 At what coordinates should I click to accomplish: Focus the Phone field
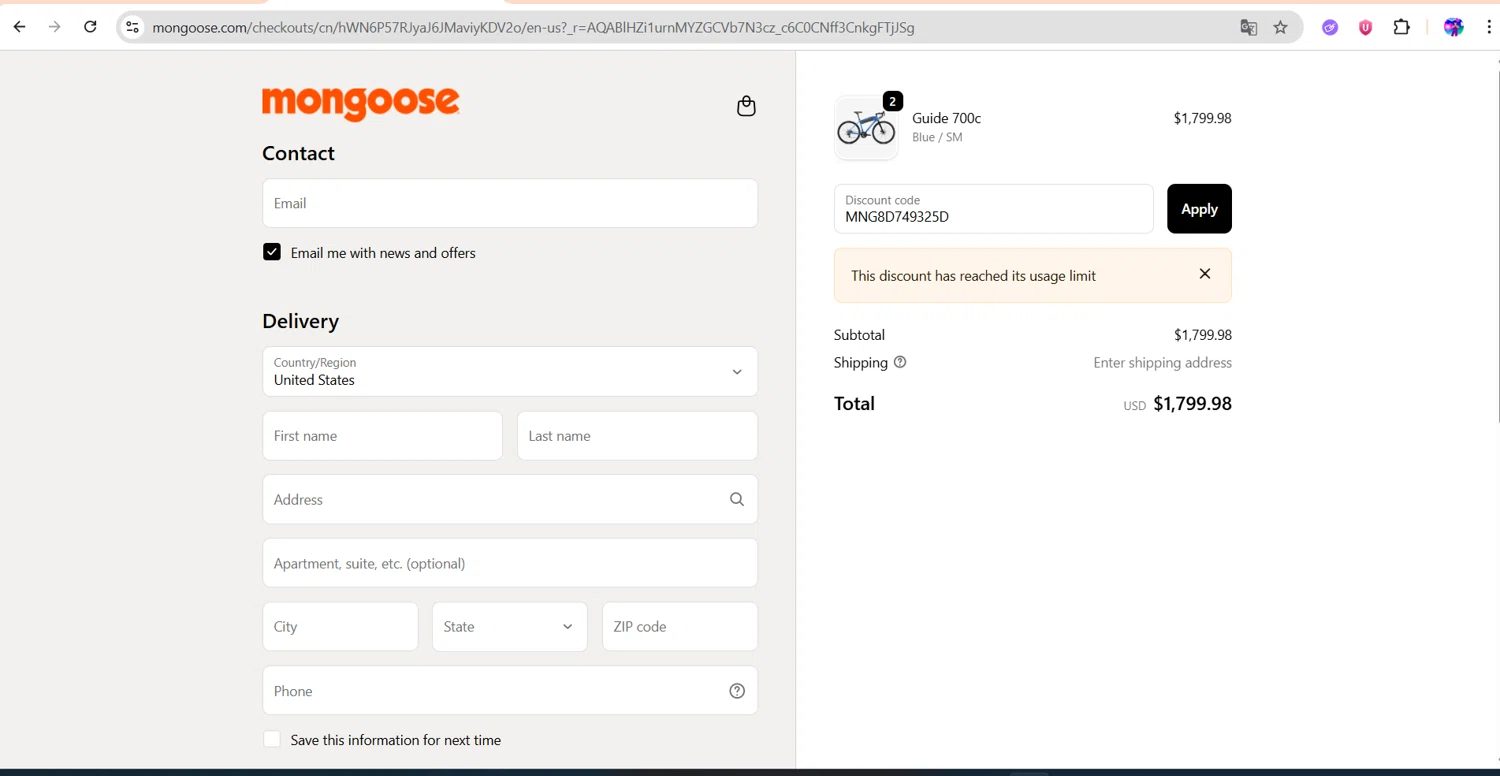tap(510, 691)
